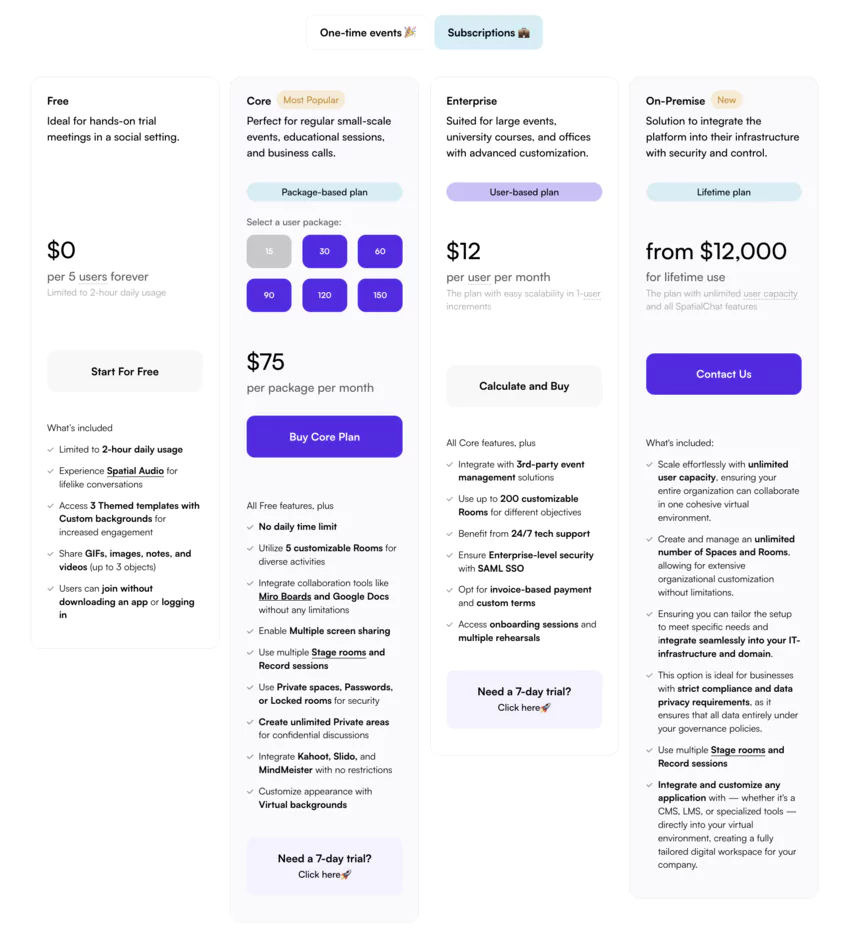This screenshot has width=850, height=942.
Task: Switch to the One-time events tab
Action: coord(365,31)
